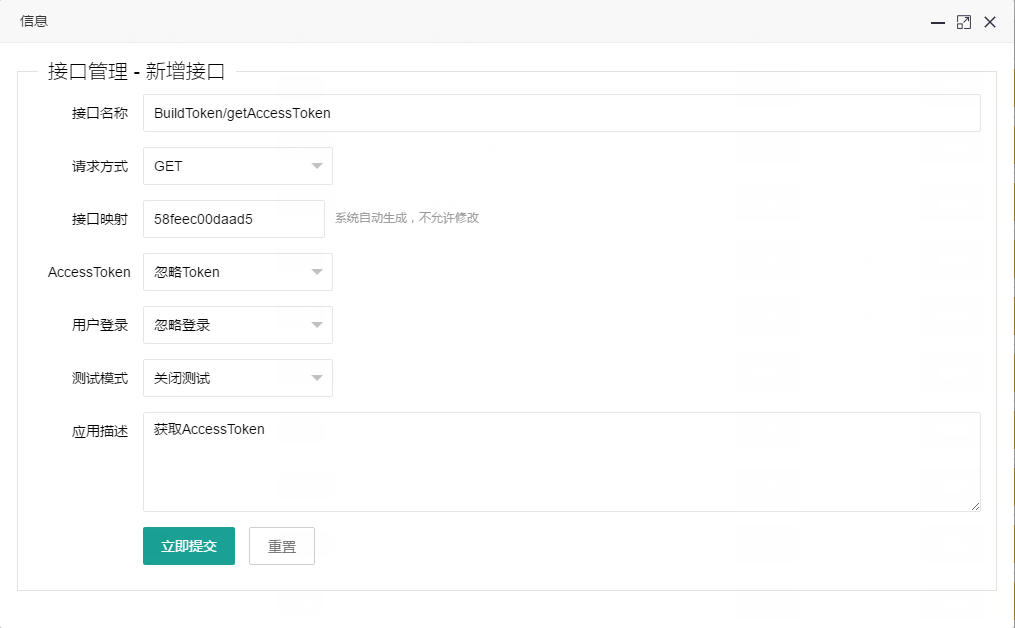The height and width of the screenshot is (628, 1015).
Task: Click the 测试模式 field label
Action: tap(100, 378)
